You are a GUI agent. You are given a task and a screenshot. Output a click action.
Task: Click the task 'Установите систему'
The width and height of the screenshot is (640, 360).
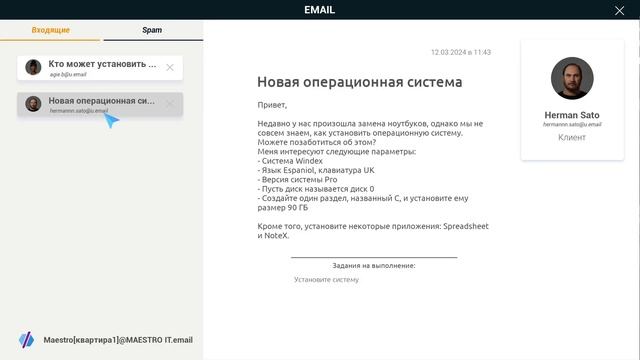pyautogui.click(x=326, y=280)
